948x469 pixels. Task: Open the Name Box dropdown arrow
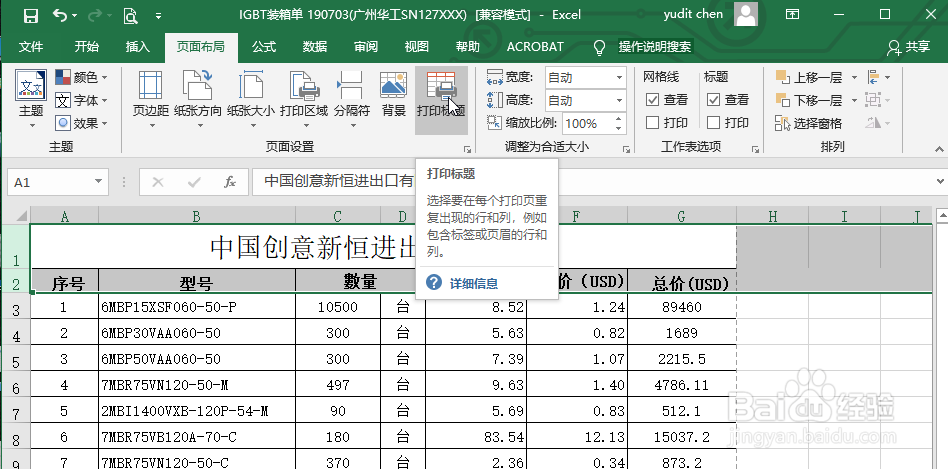(99, 182)
